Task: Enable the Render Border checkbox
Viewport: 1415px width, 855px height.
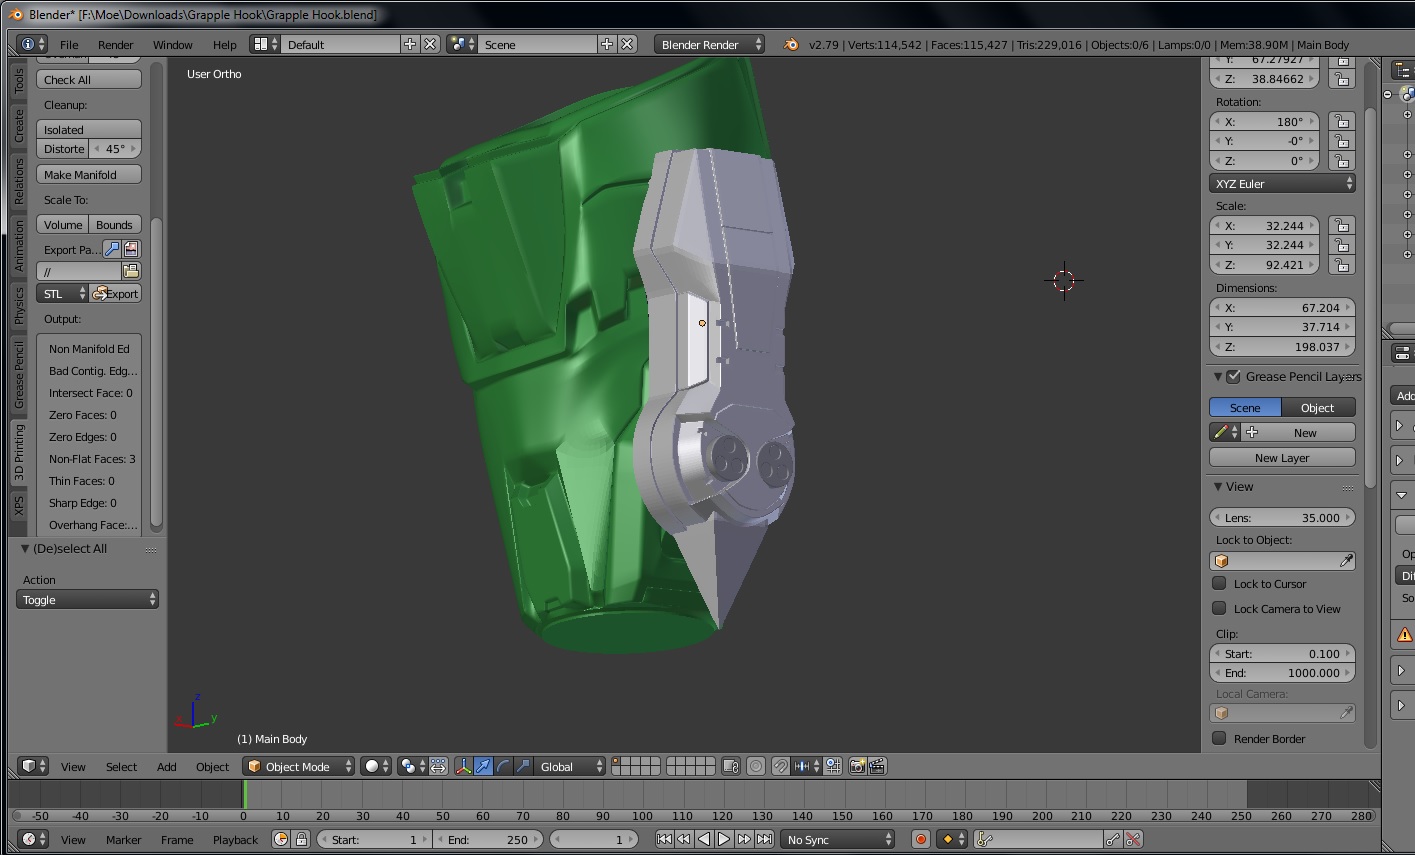Action: tap(1219, 738)
